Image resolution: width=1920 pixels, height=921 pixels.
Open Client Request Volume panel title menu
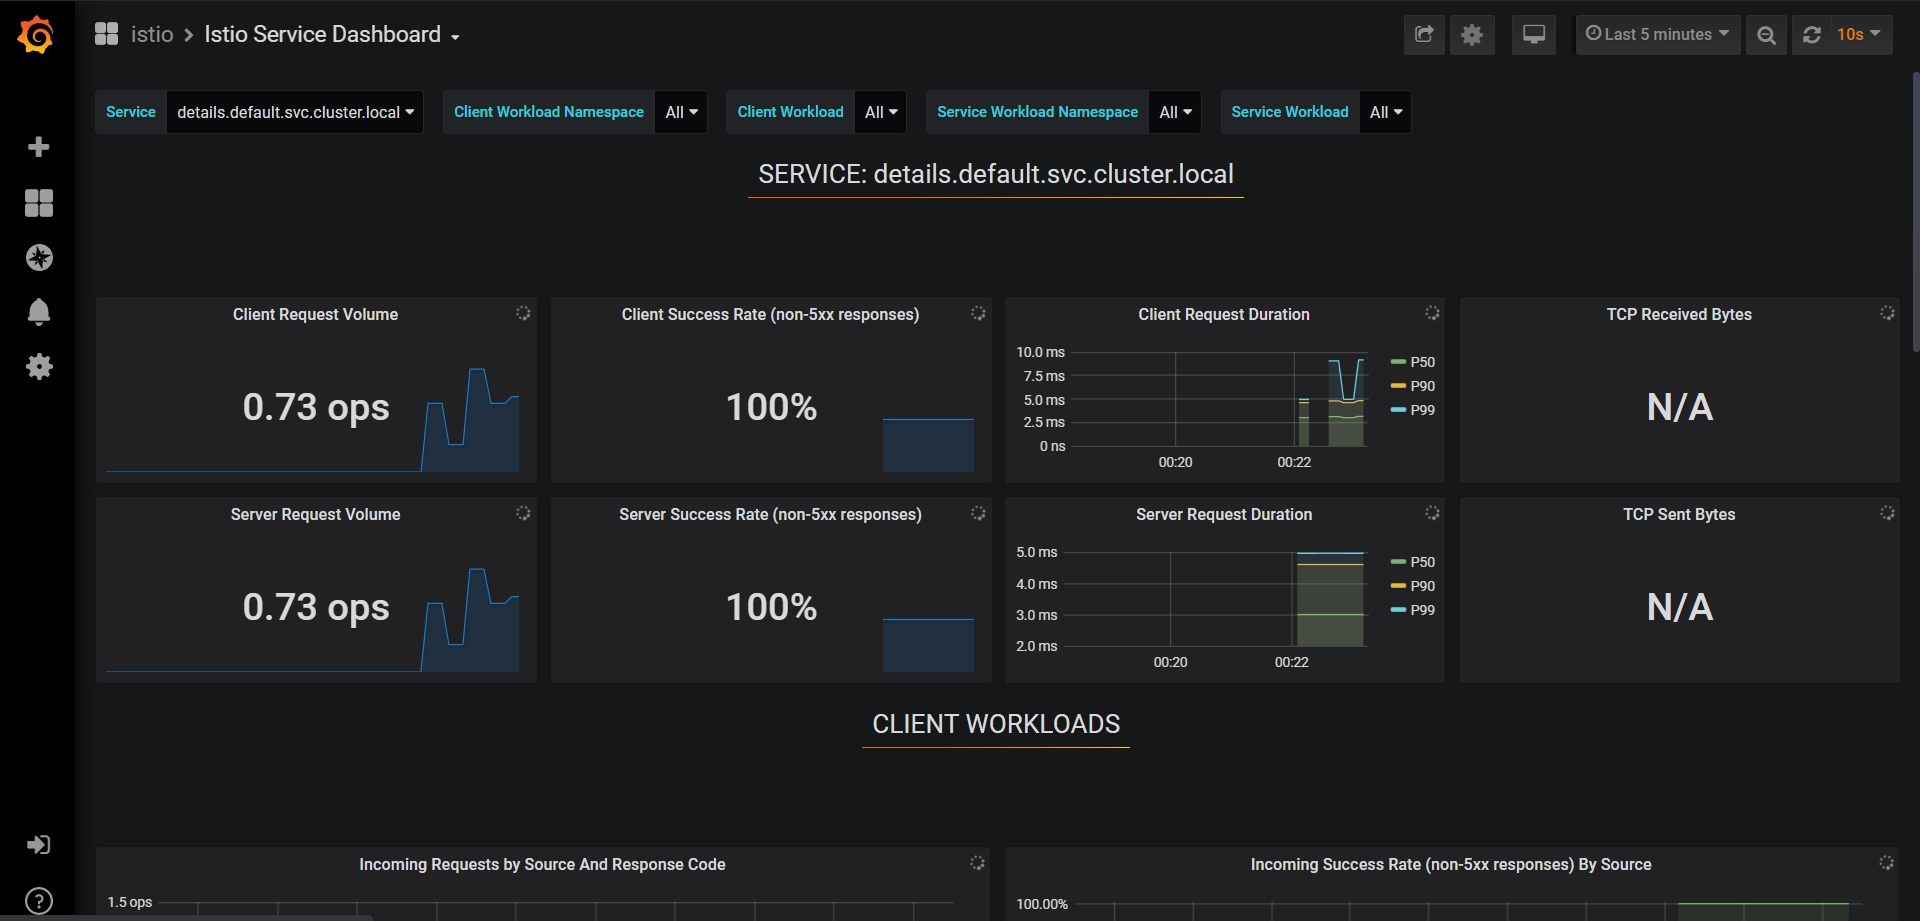pos(315,315)
